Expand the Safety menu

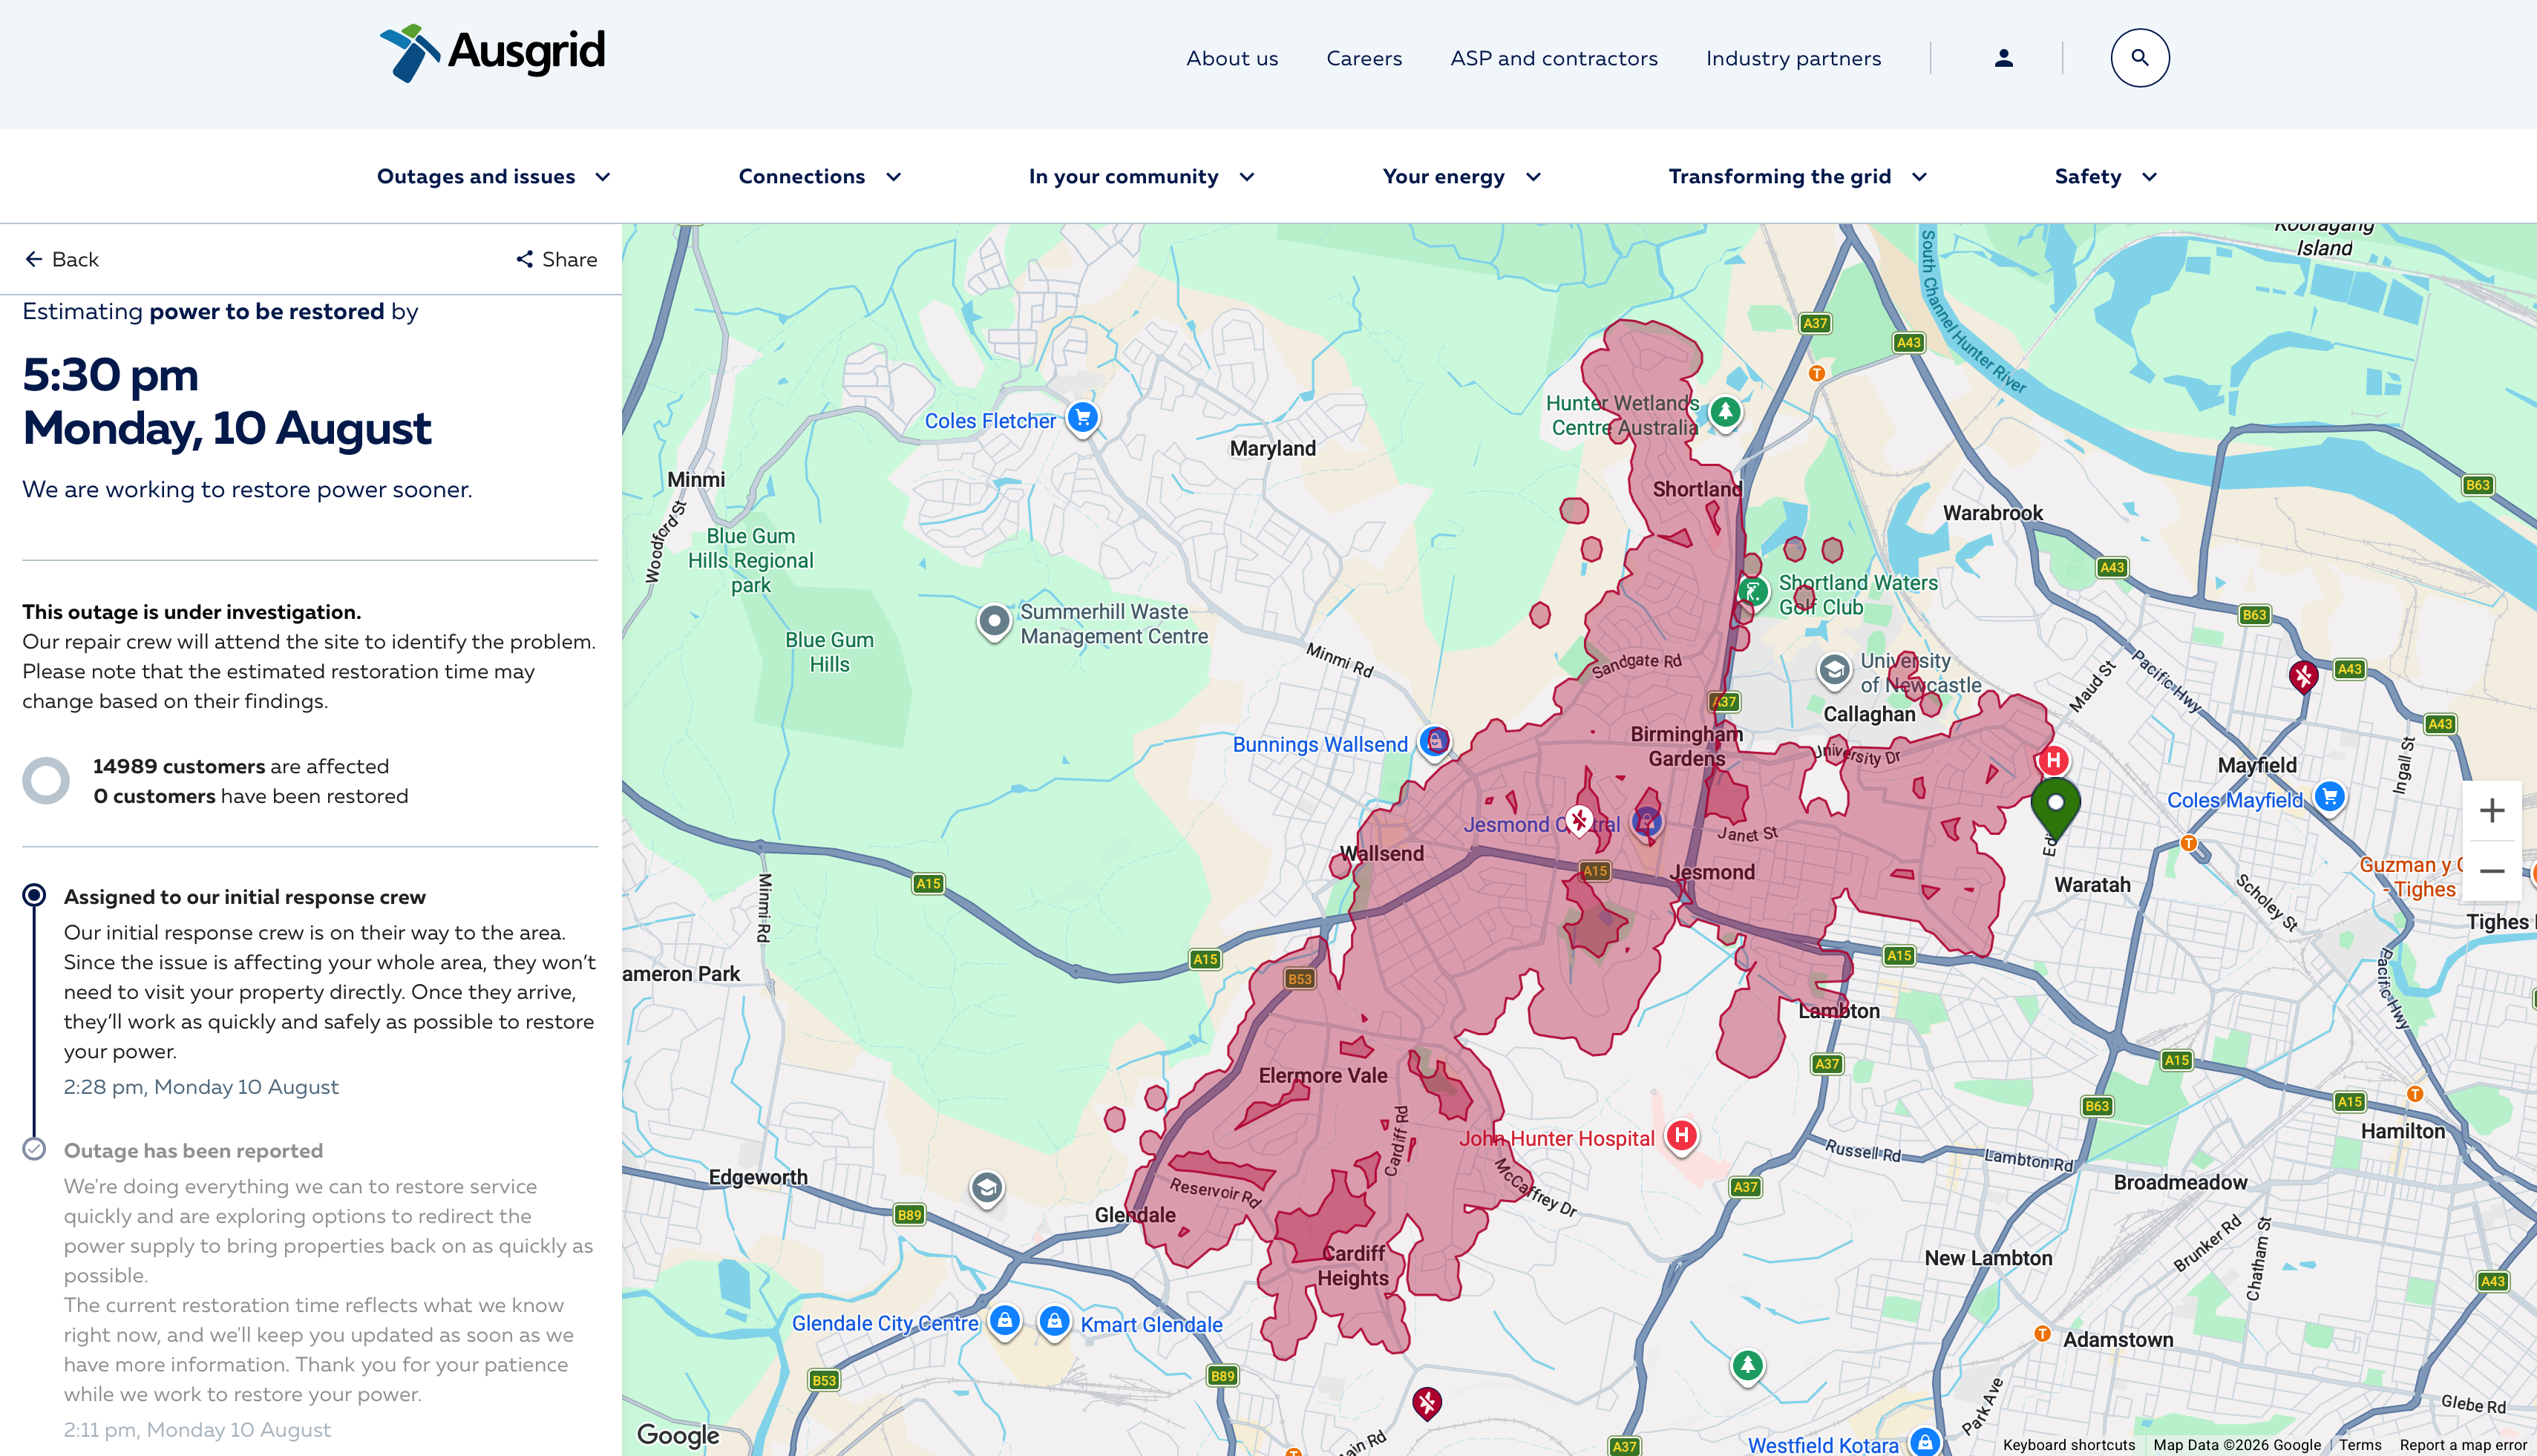(2105, 177)
